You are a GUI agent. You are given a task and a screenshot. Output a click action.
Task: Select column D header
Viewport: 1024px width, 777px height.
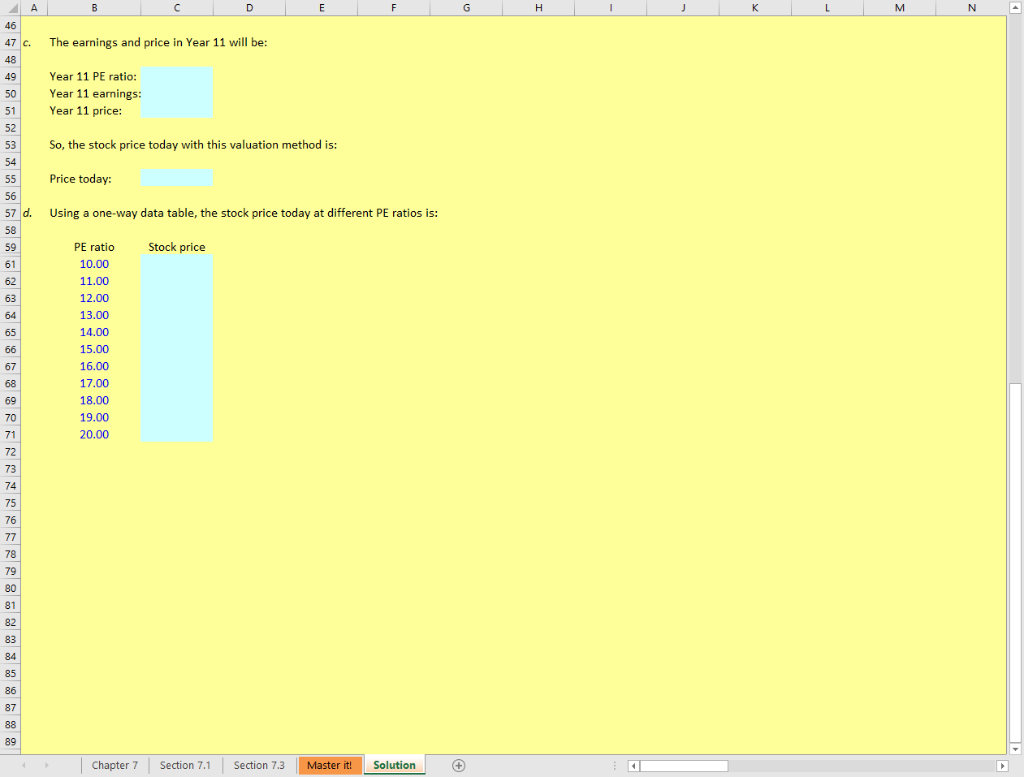pyautogui.click(x=249, y=8)
